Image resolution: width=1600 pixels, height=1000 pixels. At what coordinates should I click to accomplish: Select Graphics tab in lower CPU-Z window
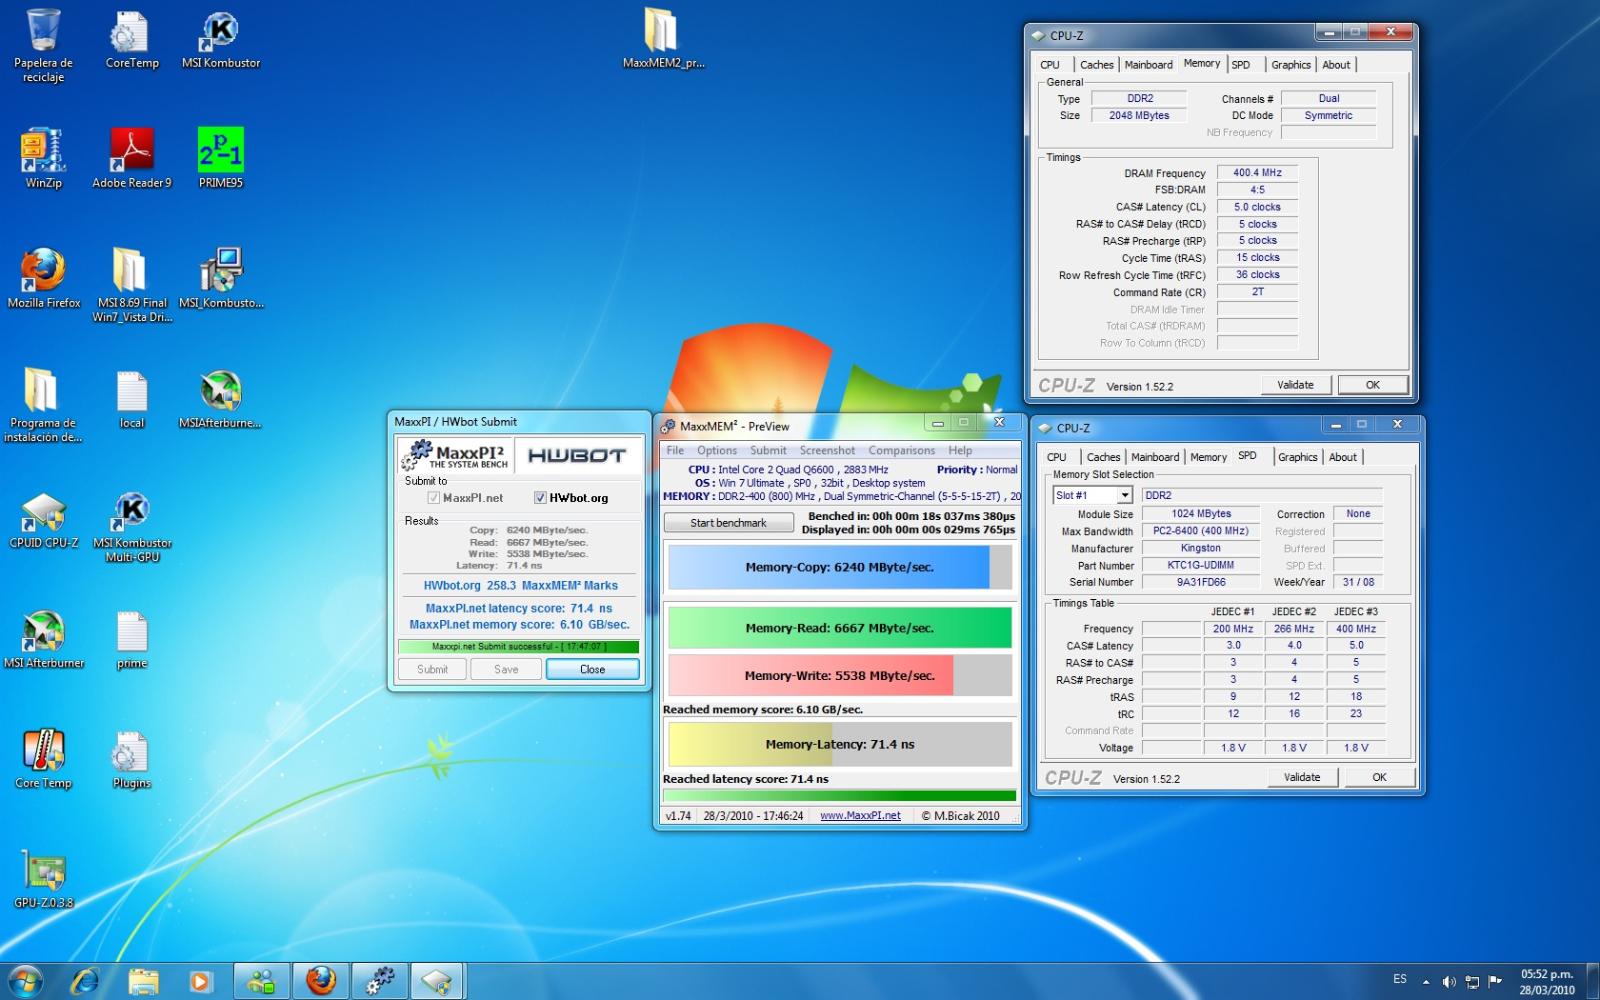point(1298,457)
